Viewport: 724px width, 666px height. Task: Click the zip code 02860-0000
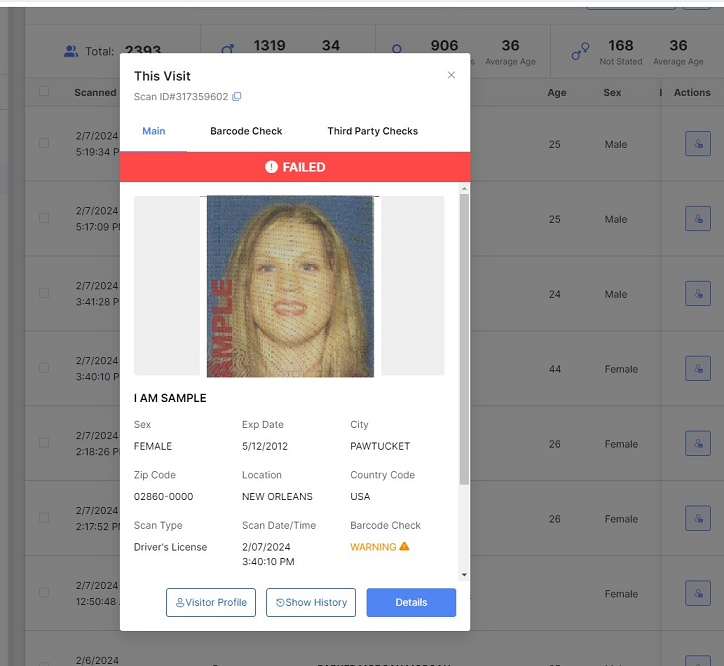(x=163, y=496)
